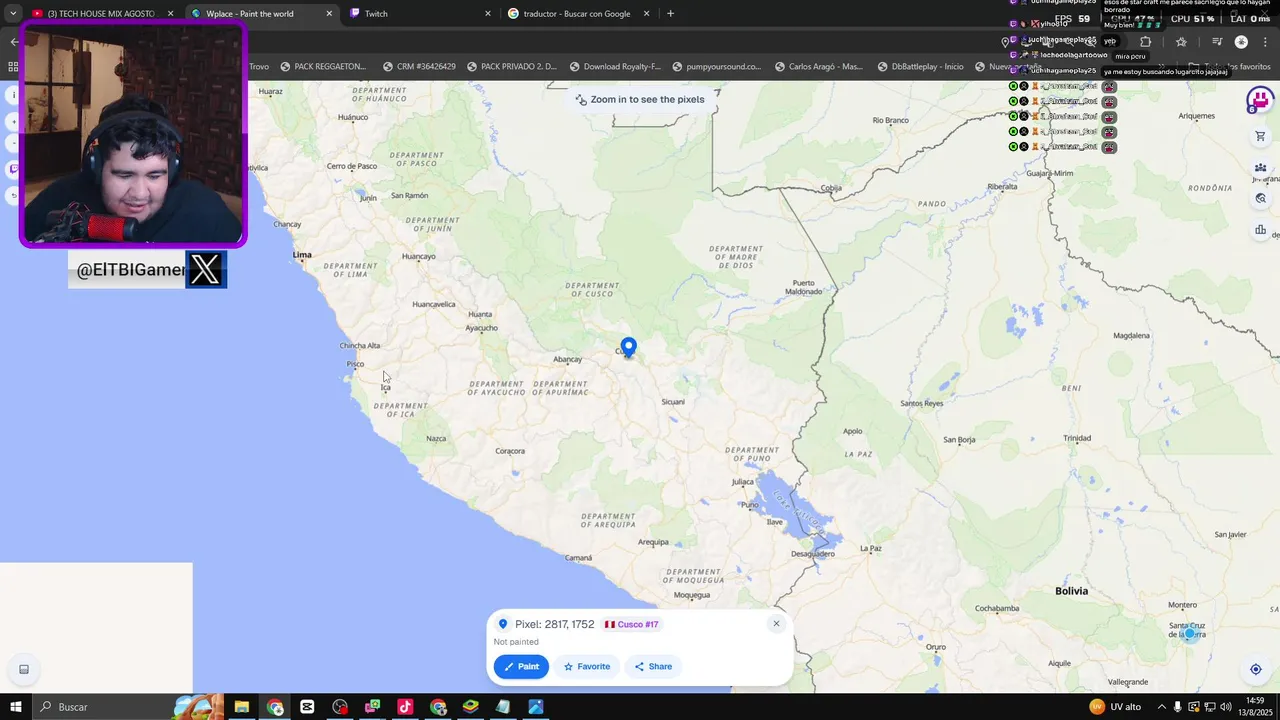The image size is (1280, 720).
Task: Click the Ayacucho city label
Action: coord(481,328)
